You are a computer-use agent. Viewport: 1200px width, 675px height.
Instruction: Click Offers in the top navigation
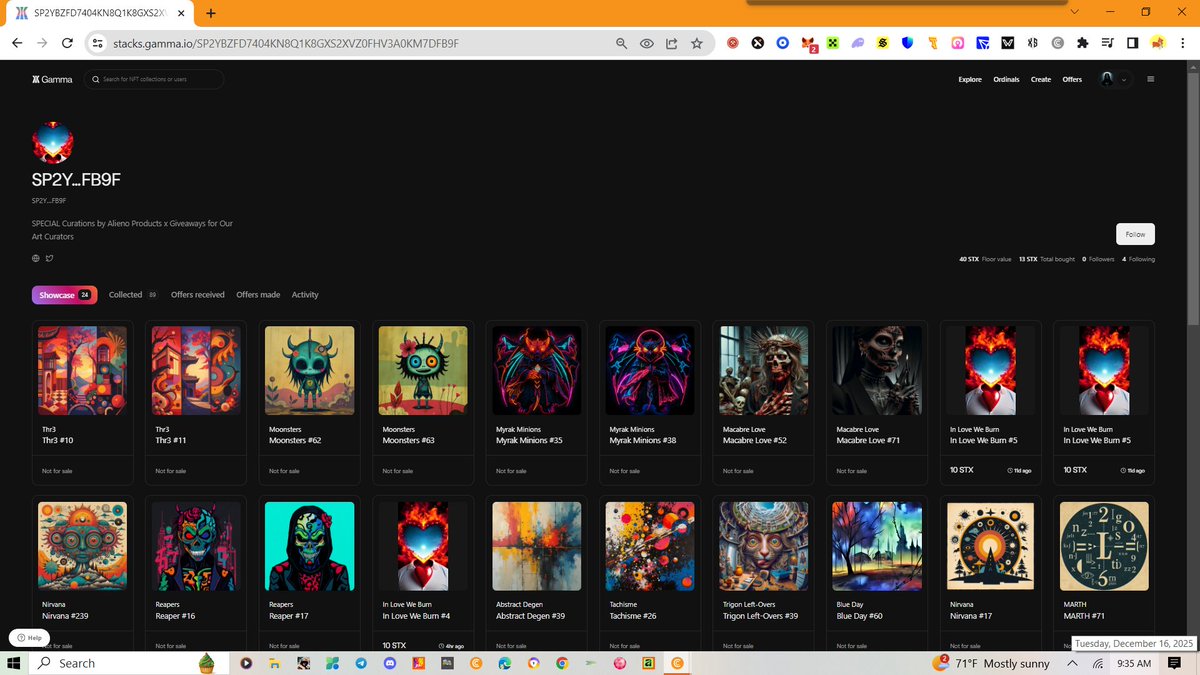pyautogui.click(x=1072, y=79)
